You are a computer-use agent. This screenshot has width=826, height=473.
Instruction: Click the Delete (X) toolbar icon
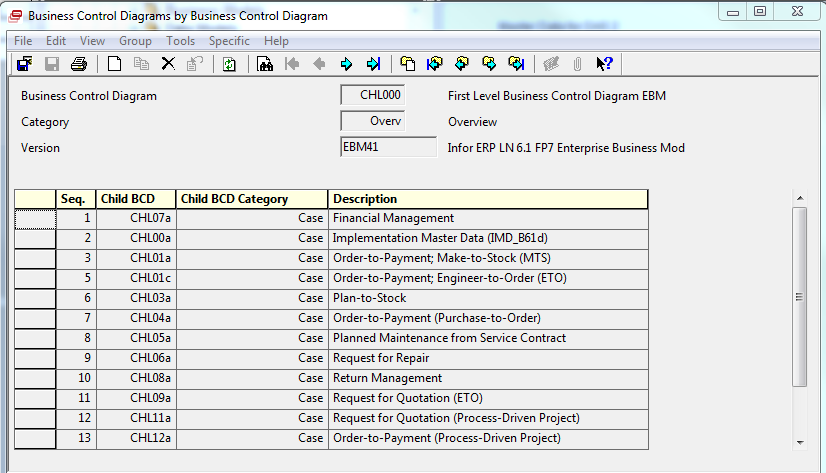coord(168,64)
